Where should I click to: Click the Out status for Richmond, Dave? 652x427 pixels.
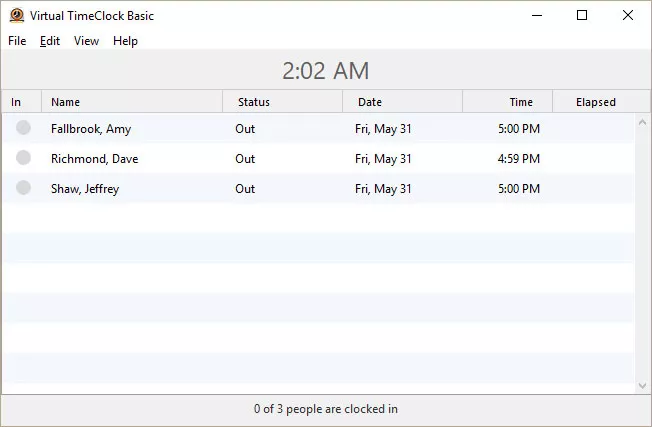(x=245, y=159)
